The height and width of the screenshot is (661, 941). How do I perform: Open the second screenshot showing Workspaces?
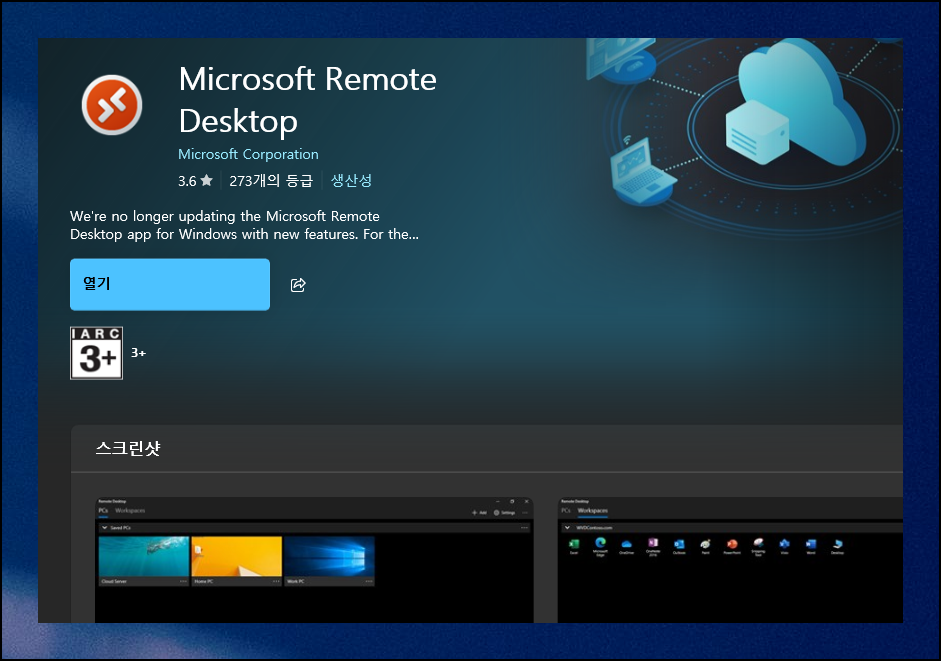point(730,560)
